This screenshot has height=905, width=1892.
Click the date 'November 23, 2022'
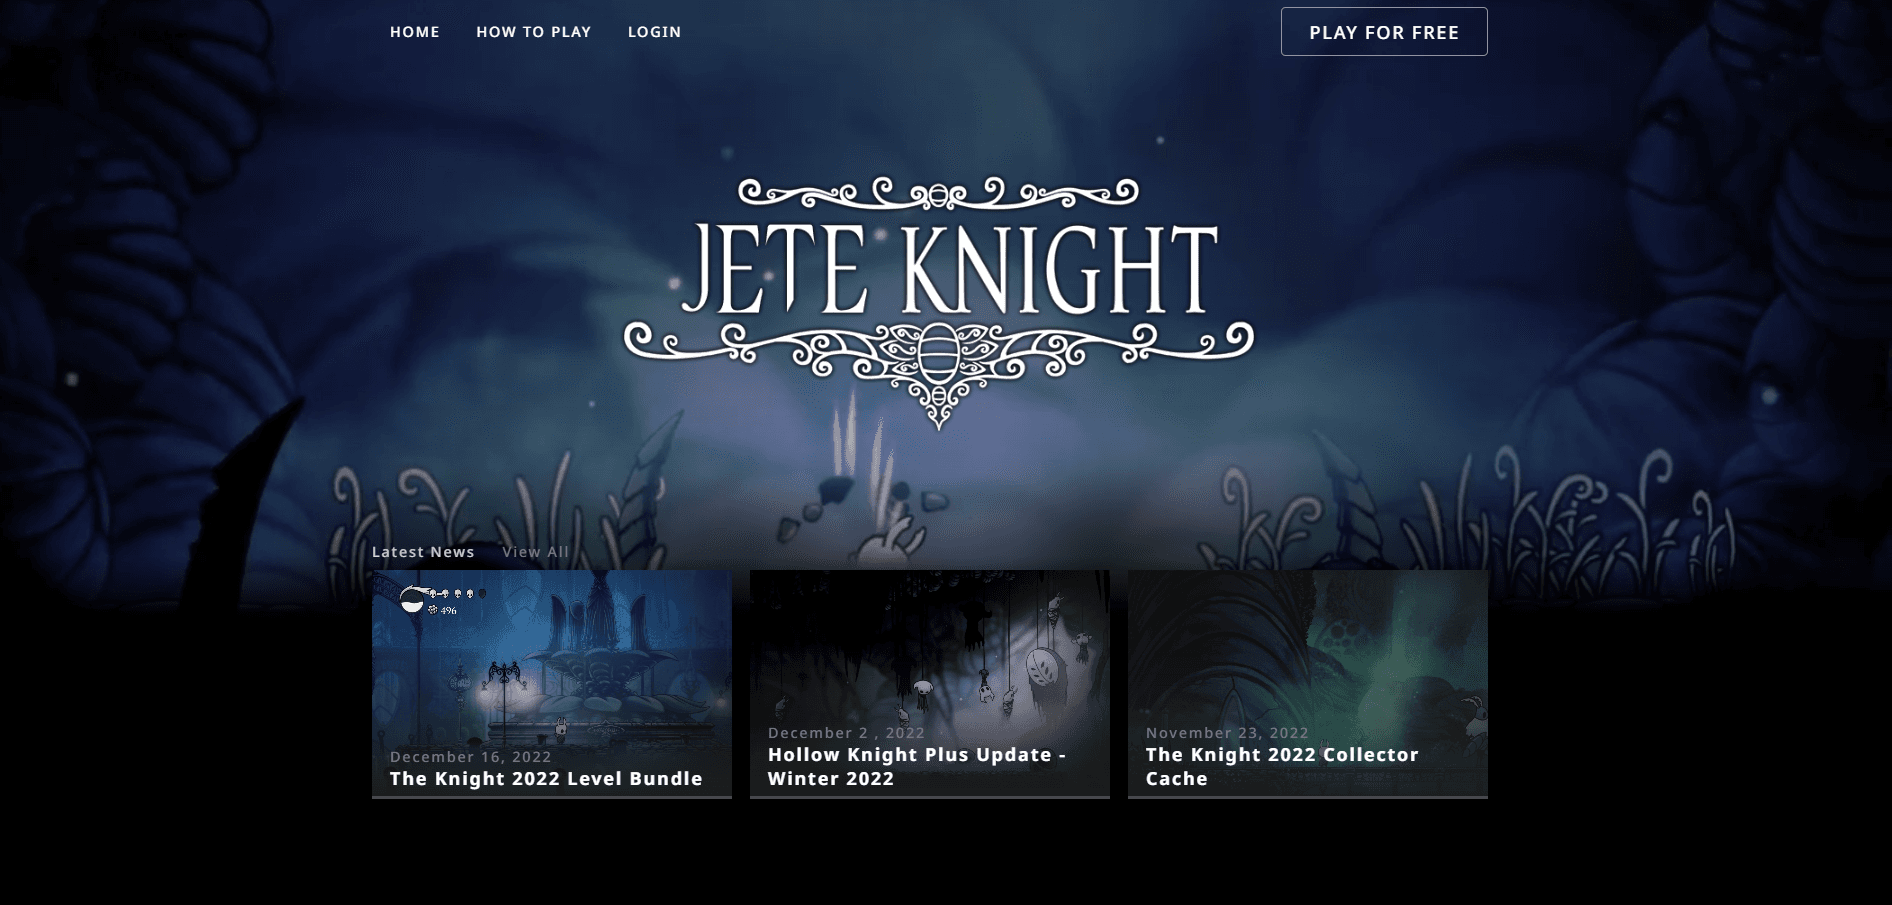point(1227,733)
